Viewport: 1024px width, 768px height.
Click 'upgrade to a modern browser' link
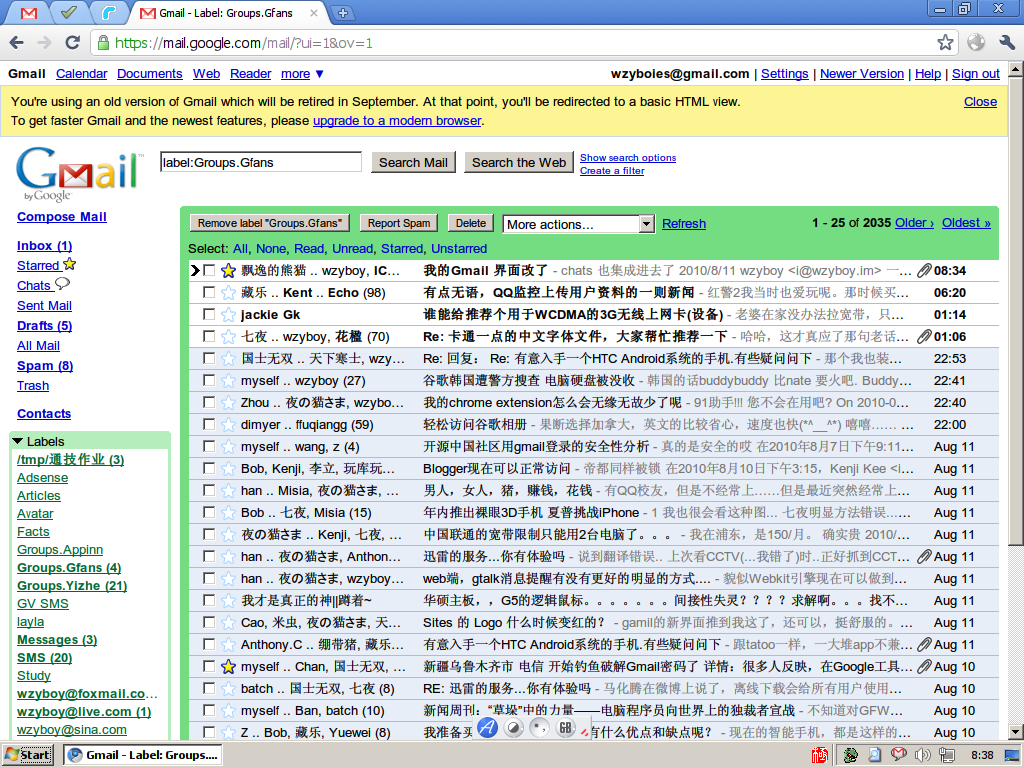[x=397, y=121]
